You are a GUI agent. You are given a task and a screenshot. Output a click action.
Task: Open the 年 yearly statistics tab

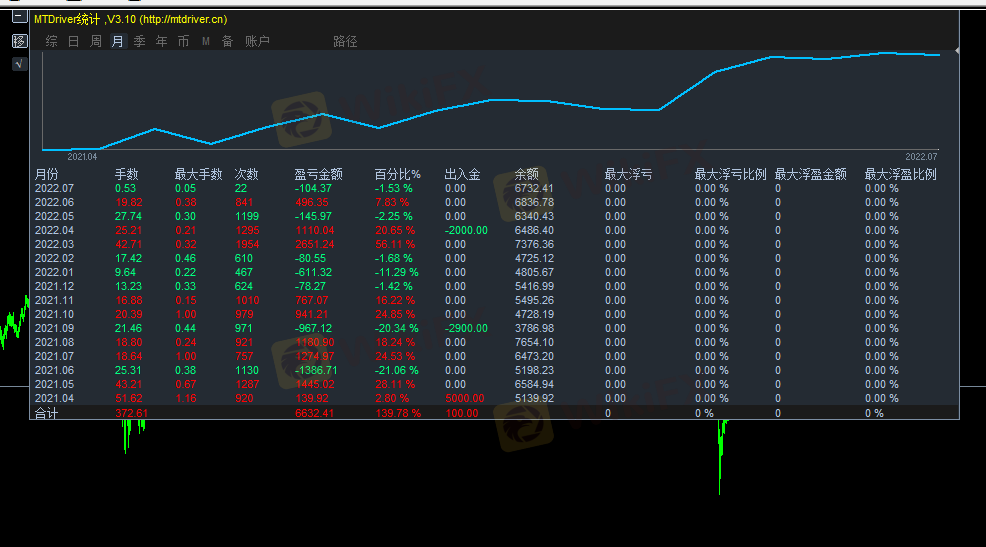coord(162,41)
